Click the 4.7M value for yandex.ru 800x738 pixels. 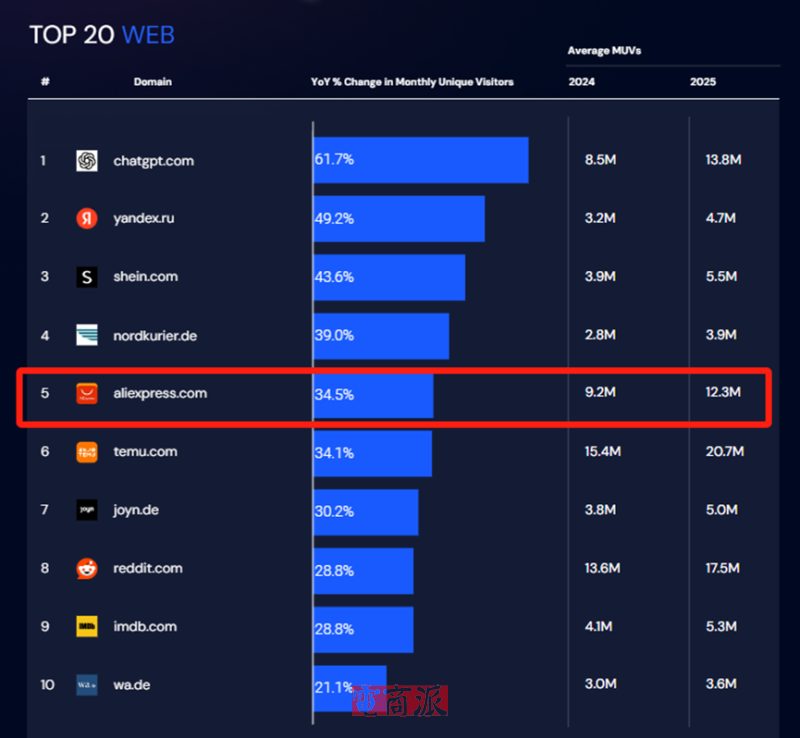(x=721, y=218)
